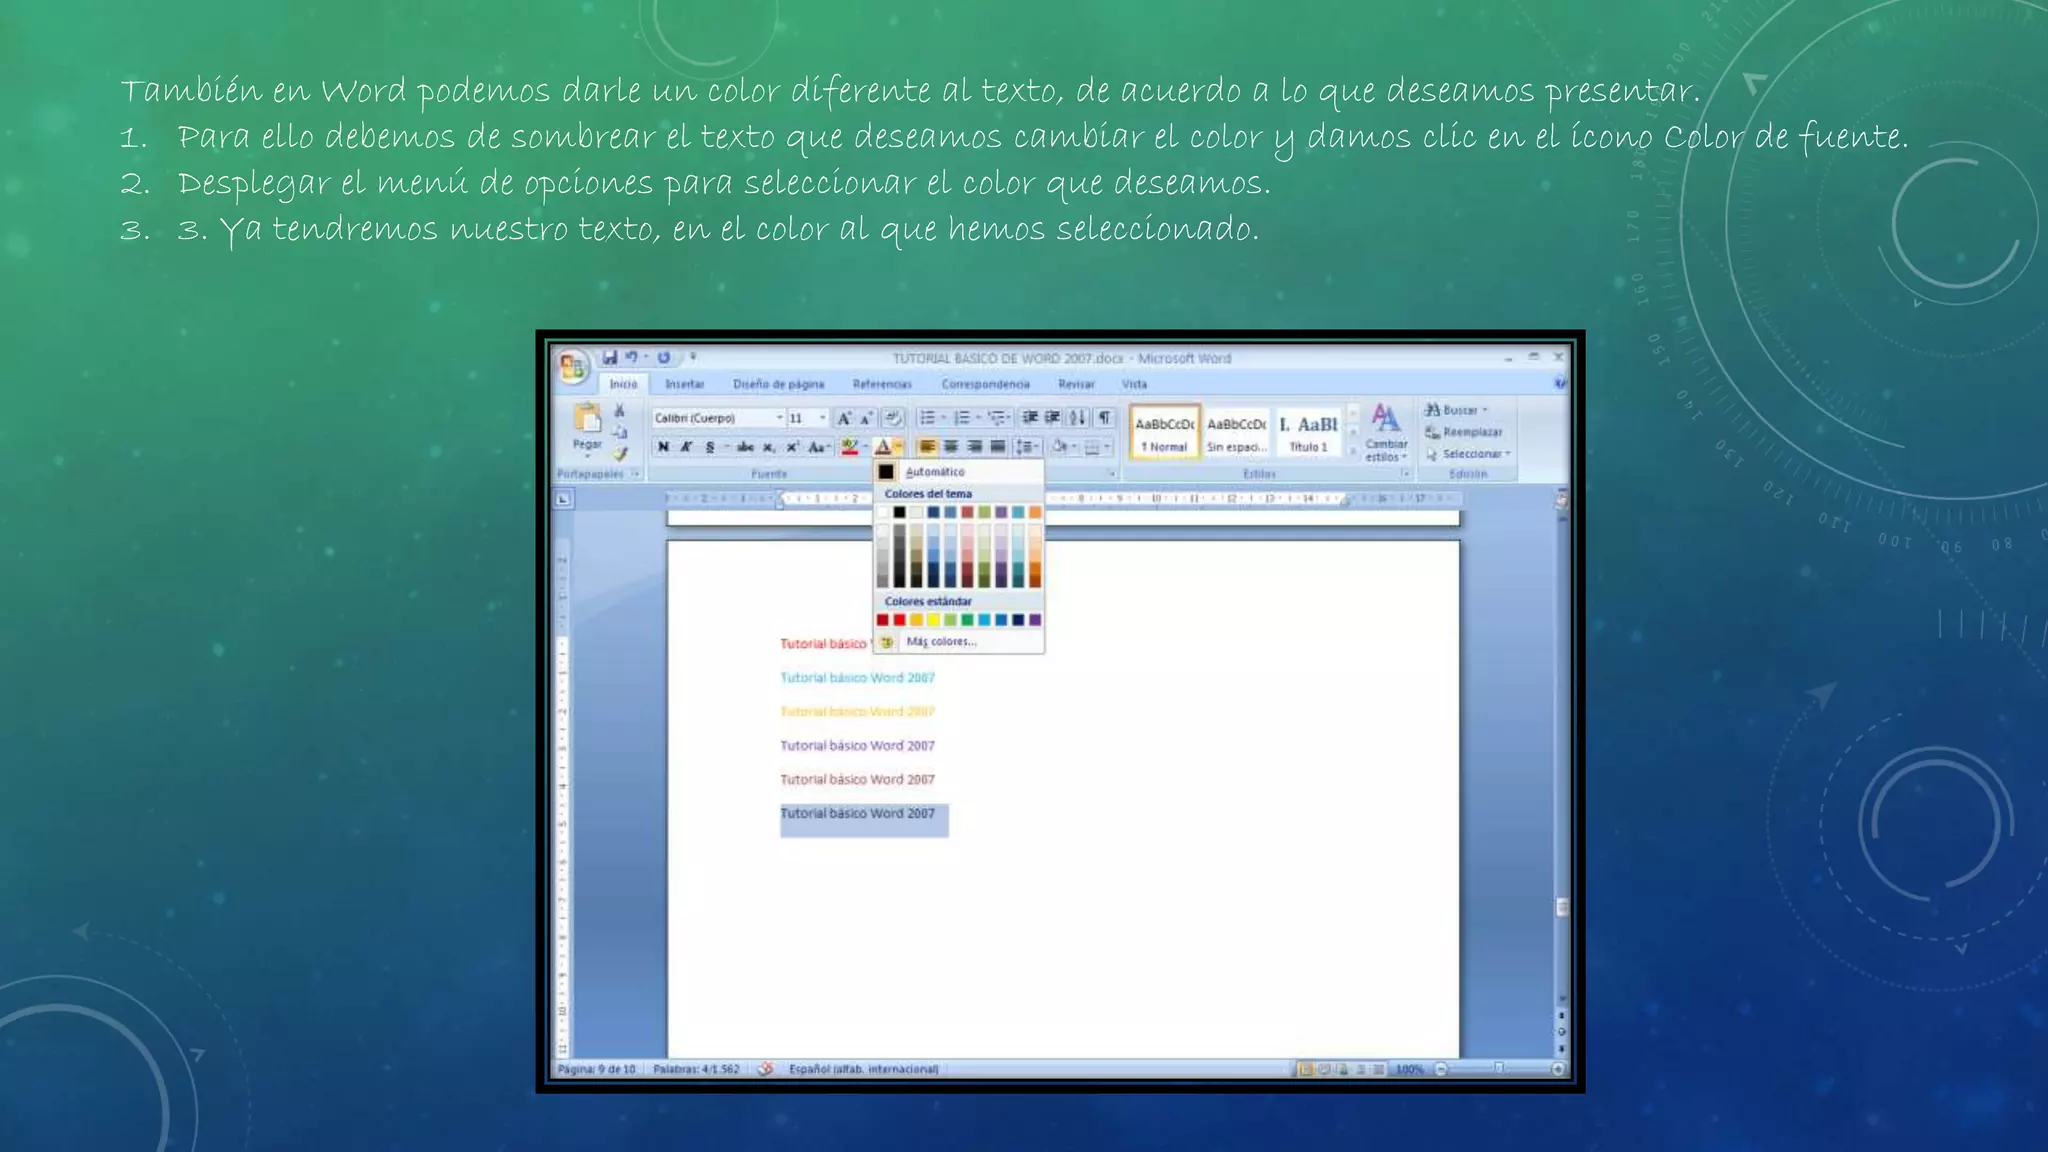Click the Reemplazar button
The height and width of the screenshot is (1152, 2048).
[x=1464, y=432]
